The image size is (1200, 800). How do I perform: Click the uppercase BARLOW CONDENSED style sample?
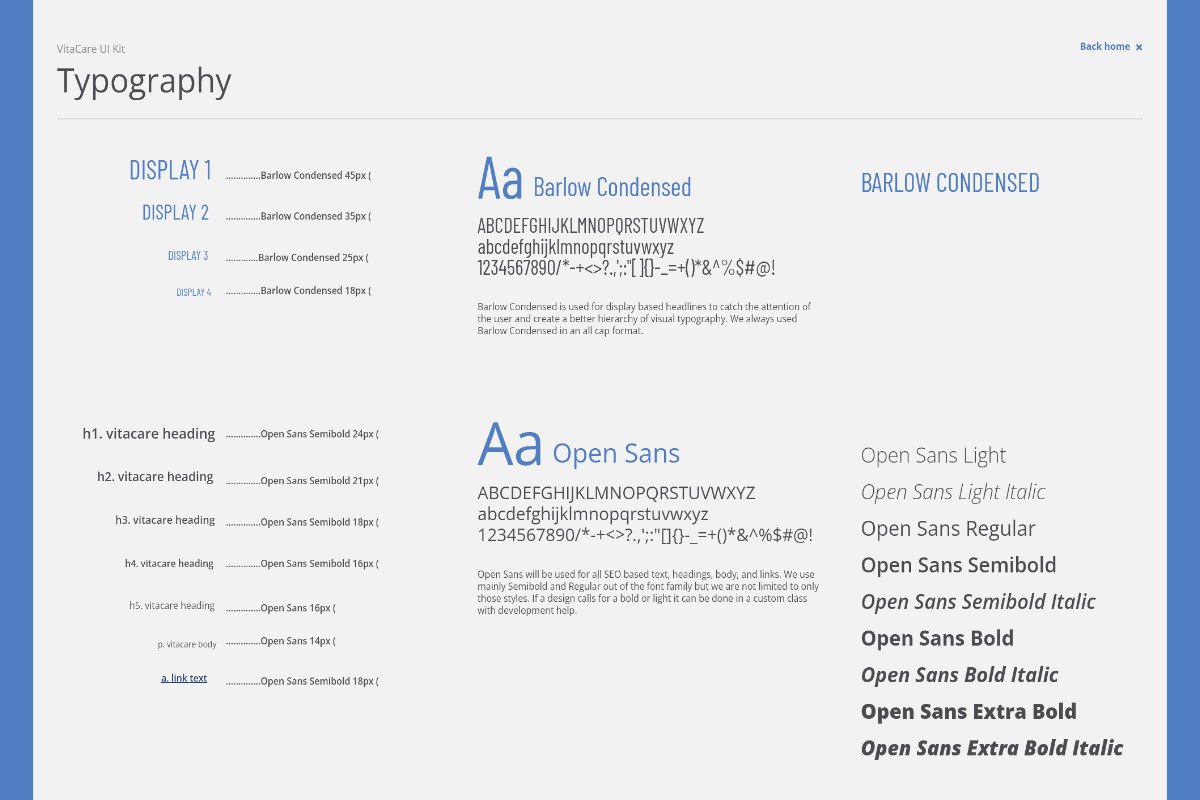(950, 183)
